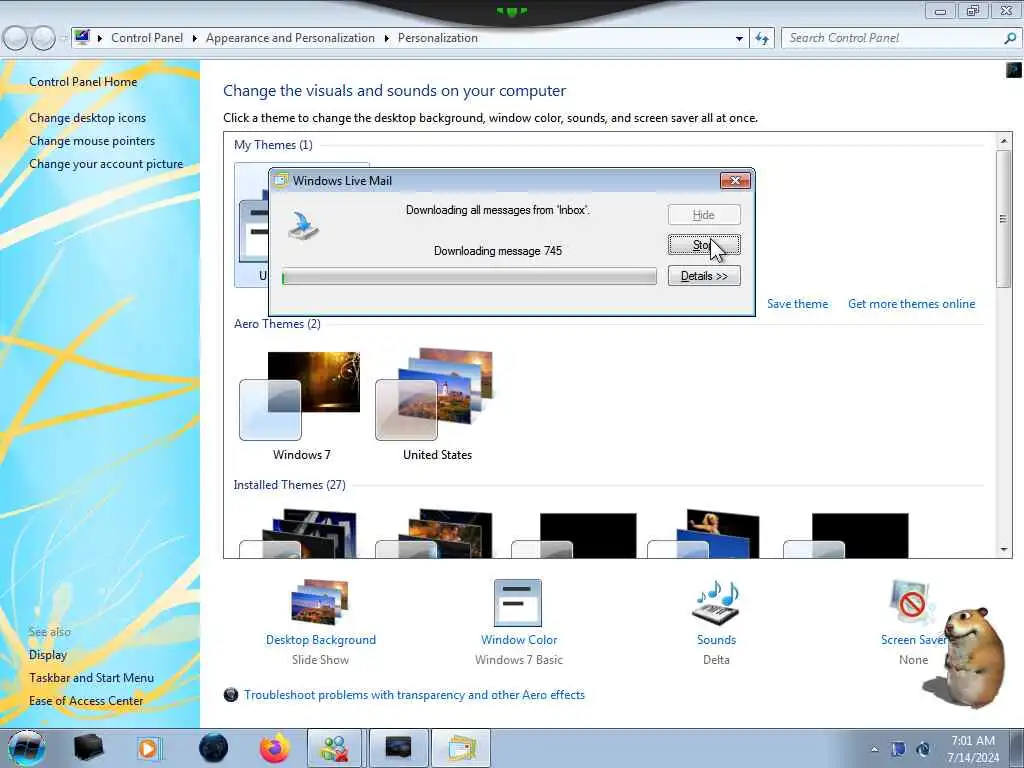1024x768 pixels.
Task: Click the Personalization breadcrumb
Action: 438,38
